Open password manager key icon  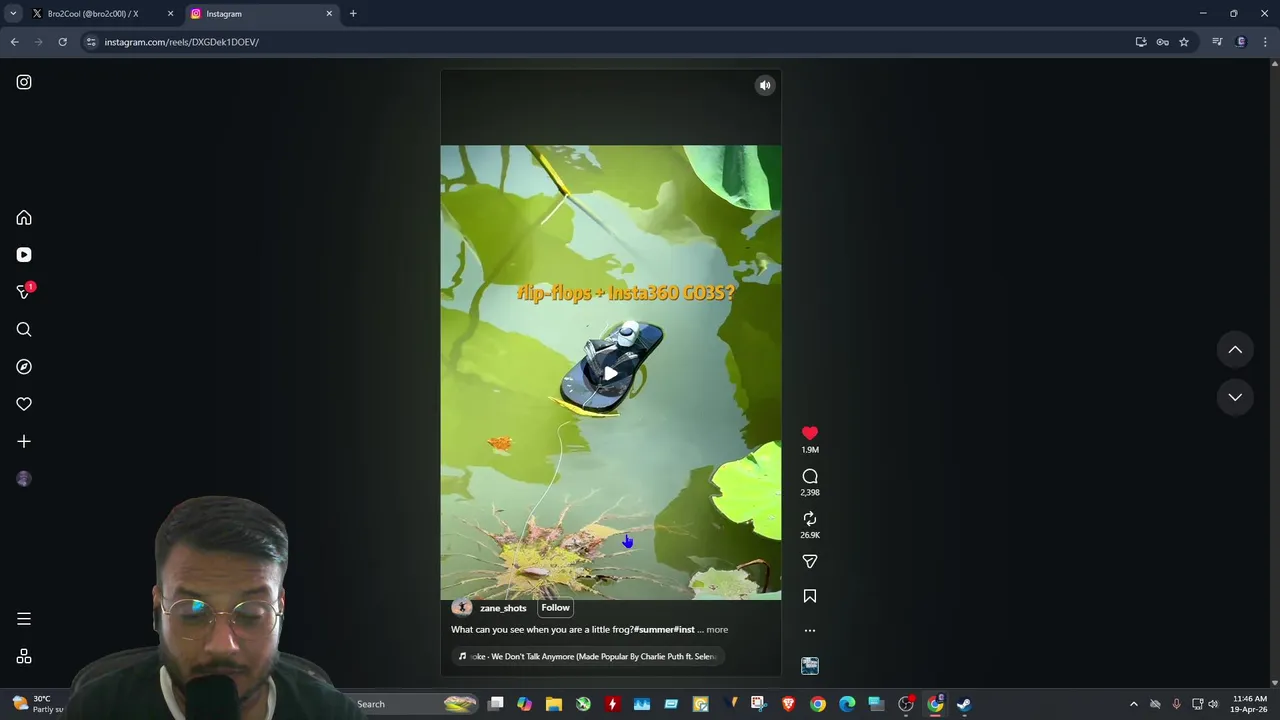[1162, 42]
